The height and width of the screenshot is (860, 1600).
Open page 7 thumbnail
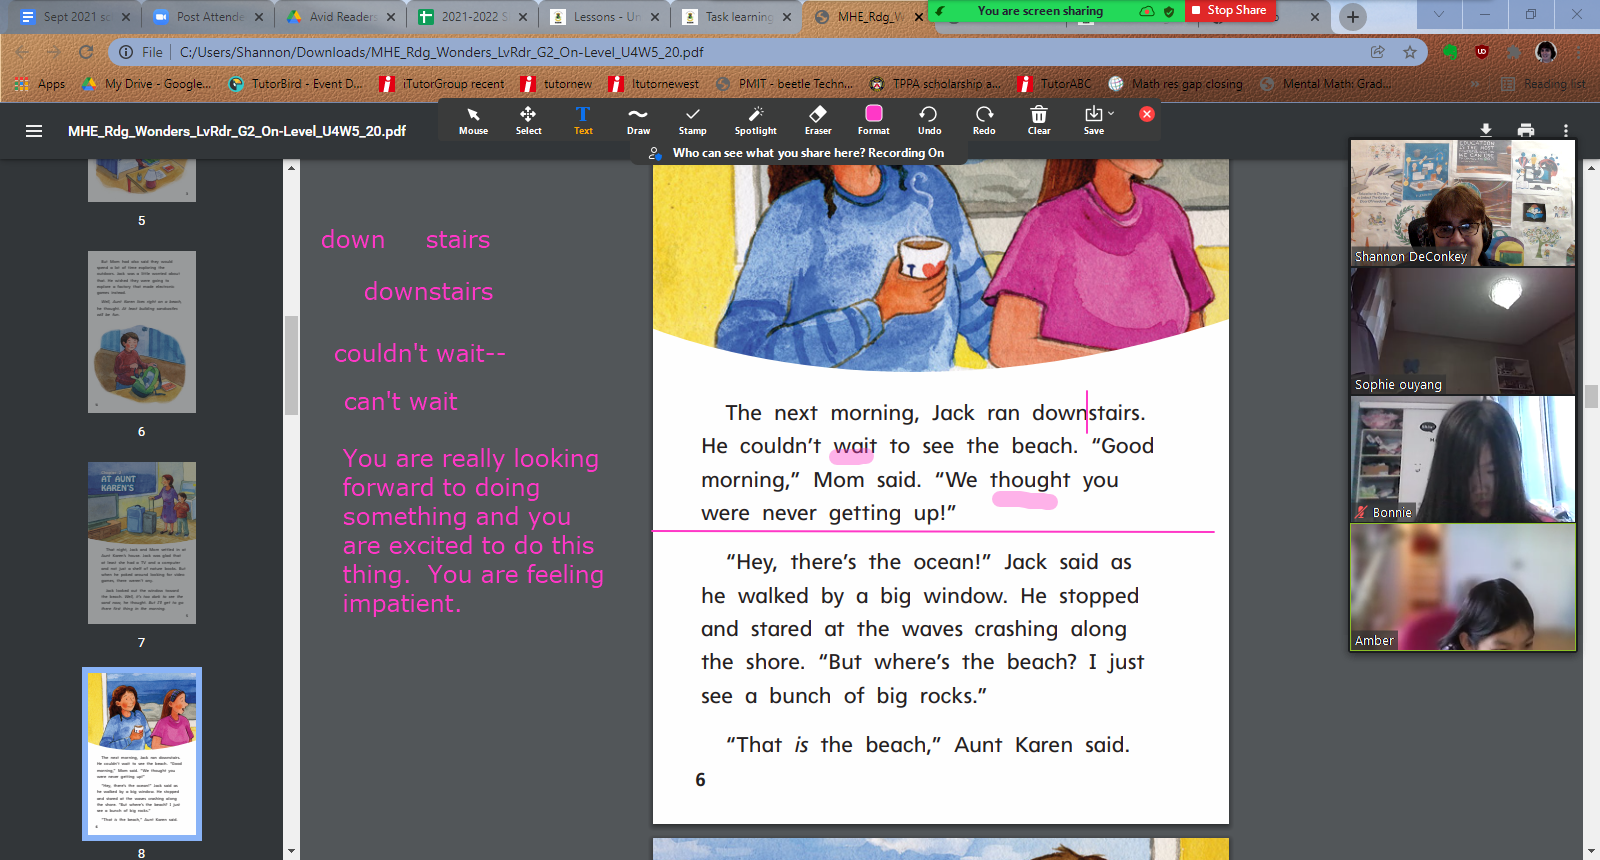point(142,543)
